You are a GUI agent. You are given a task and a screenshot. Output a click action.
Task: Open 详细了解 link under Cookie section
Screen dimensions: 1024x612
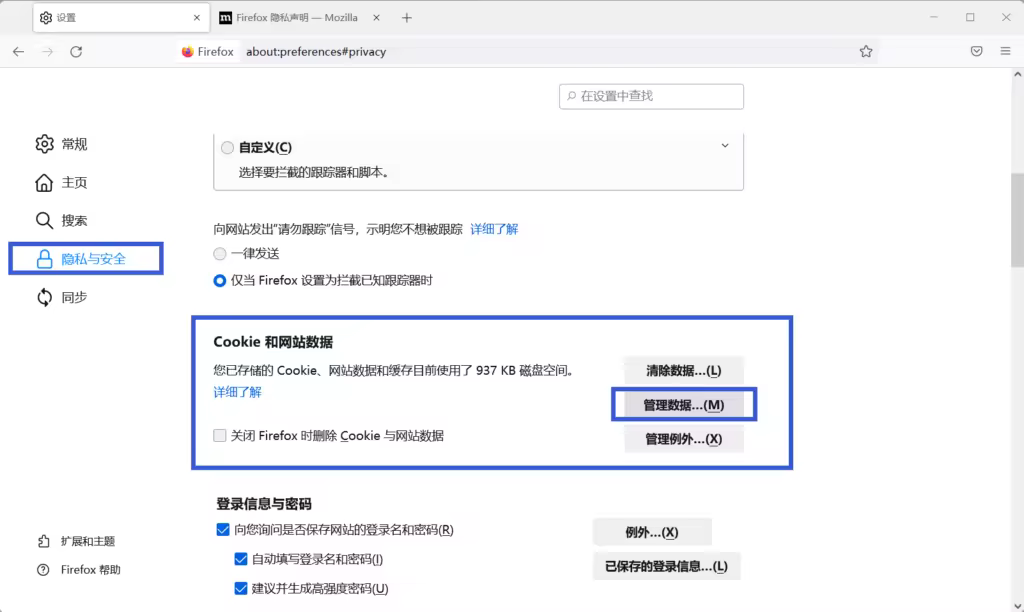(x=237, y=392)
